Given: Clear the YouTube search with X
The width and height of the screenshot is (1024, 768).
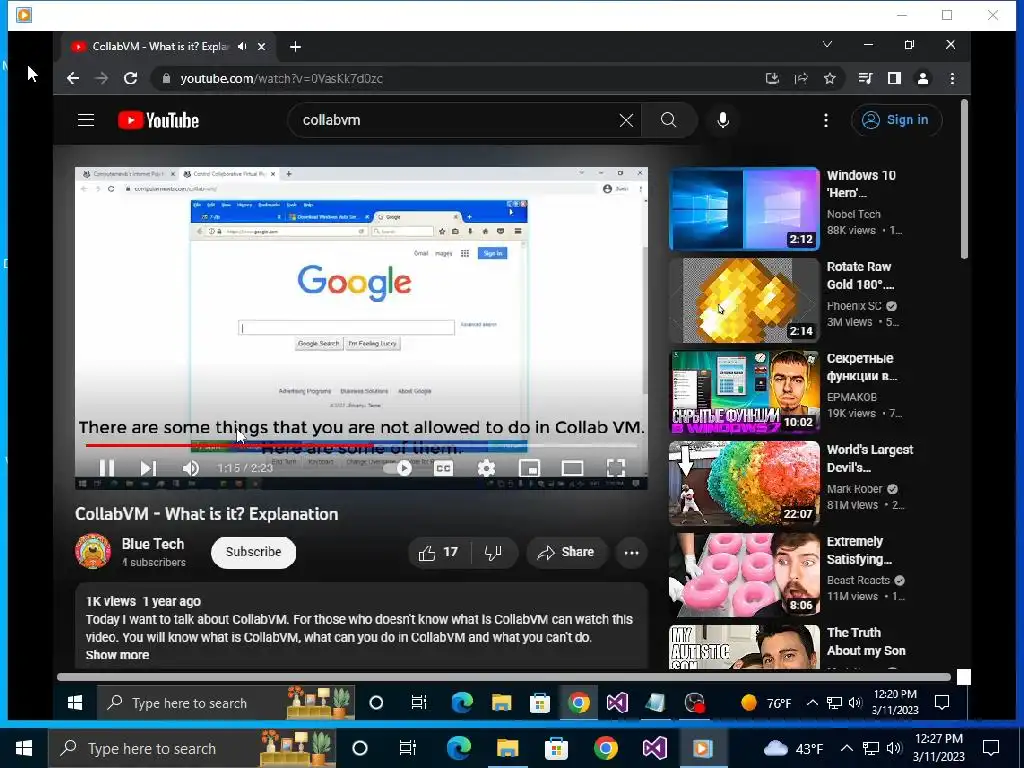Looking at the screenshot, I should 626,120.
